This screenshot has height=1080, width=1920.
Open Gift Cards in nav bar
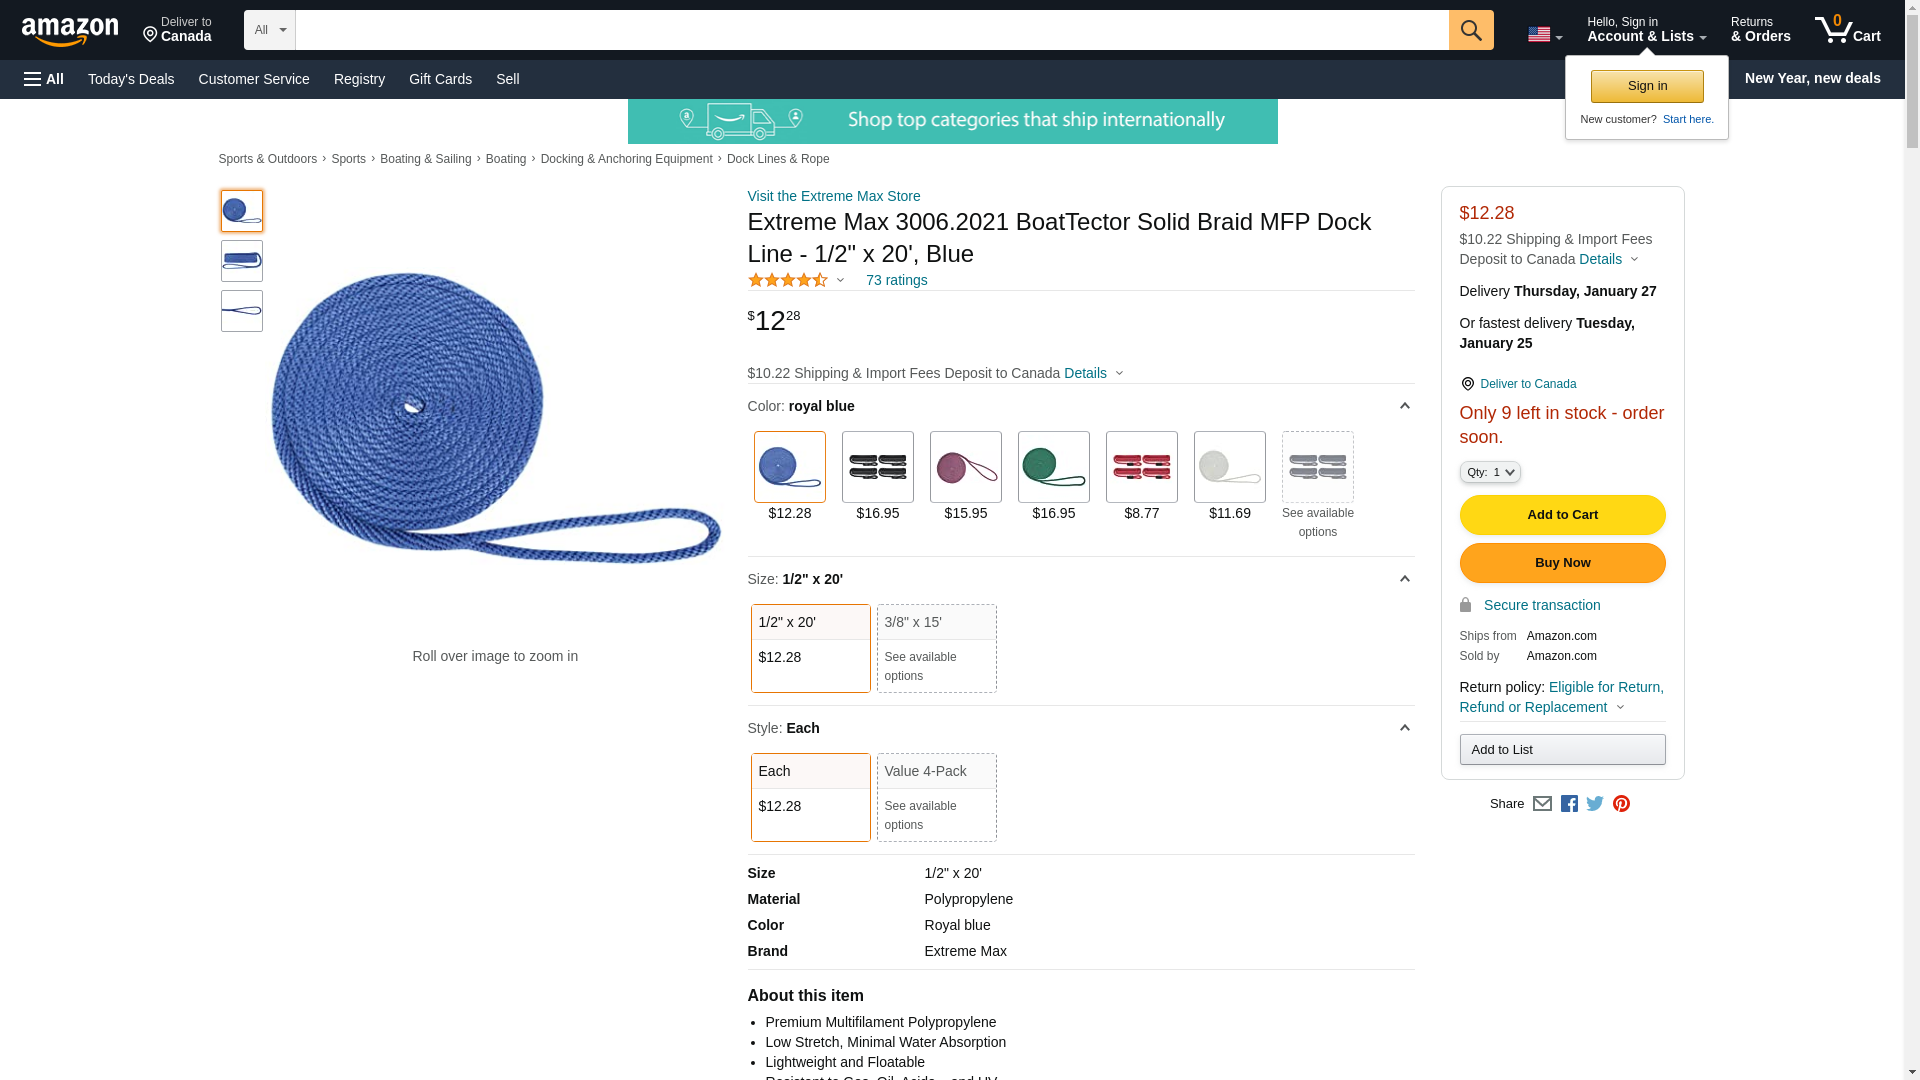pyautogui.click(x=440, y=79)
